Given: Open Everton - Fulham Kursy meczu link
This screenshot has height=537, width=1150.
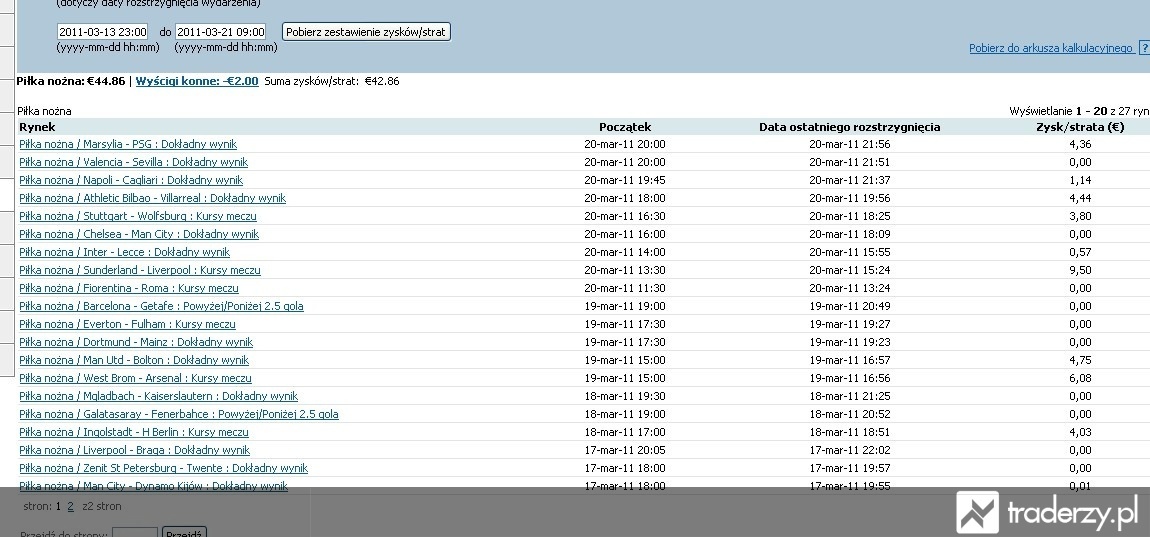Looking at the screenshot, I should click(127, 324).
